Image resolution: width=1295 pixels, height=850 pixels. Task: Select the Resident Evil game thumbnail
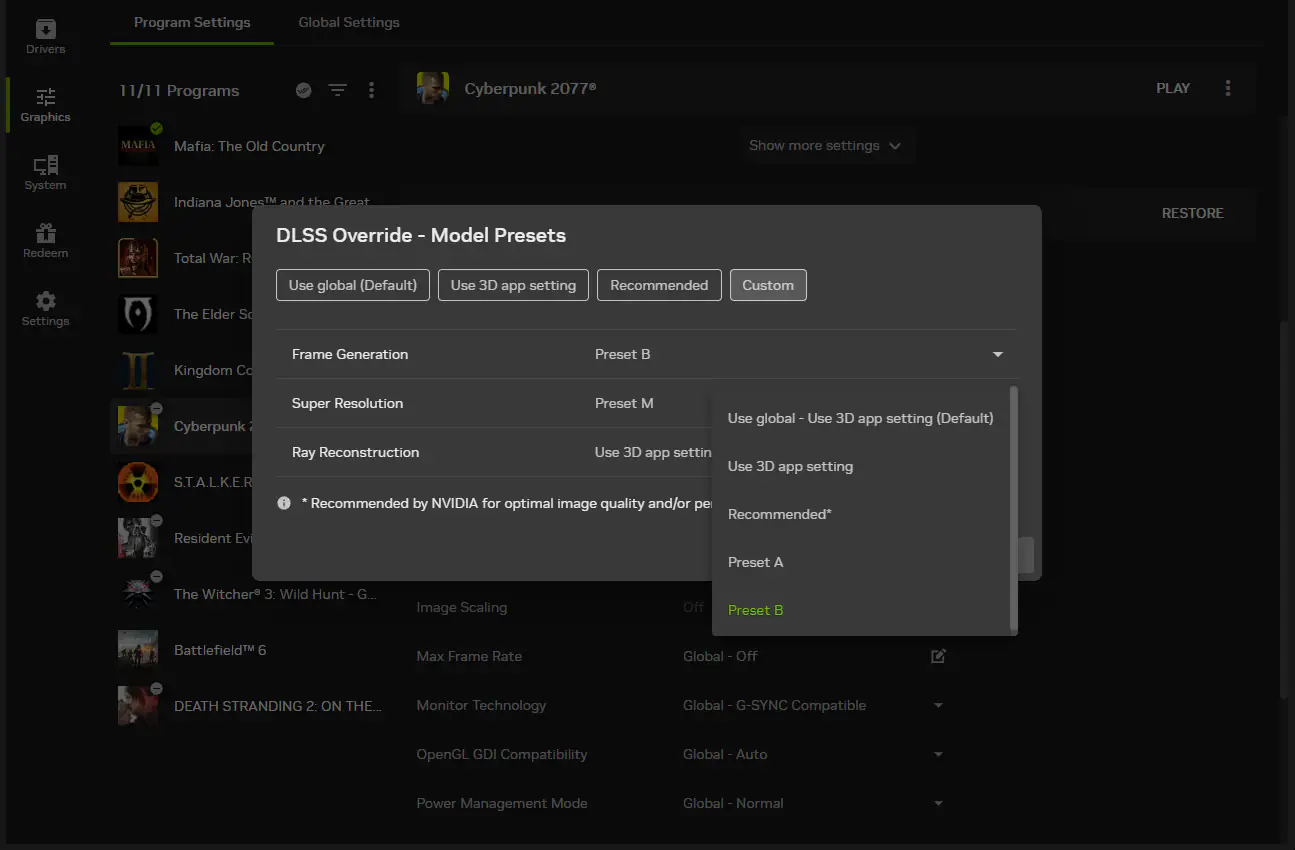tap(138, 538)
